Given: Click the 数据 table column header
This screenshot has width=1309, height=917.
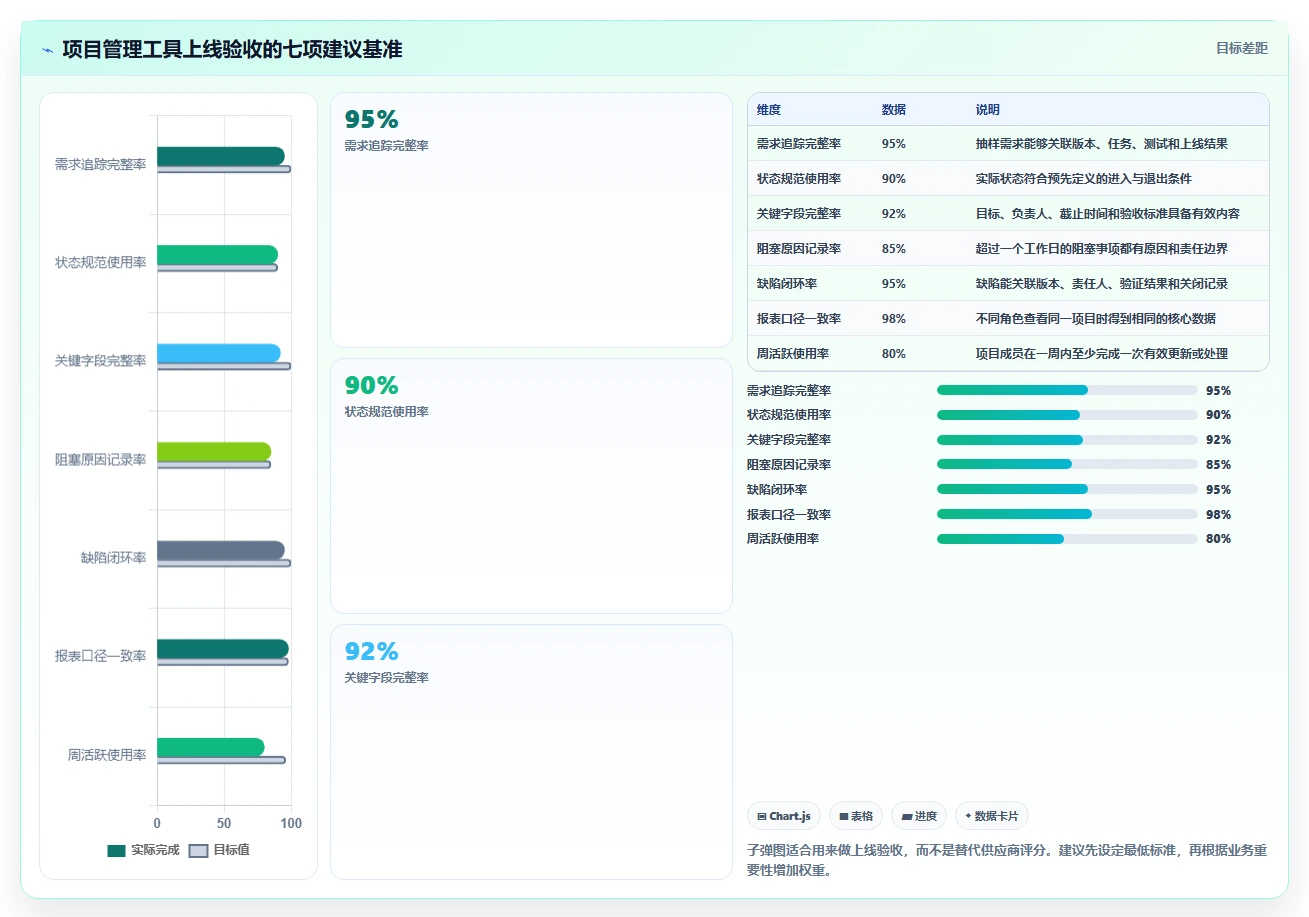Looking at the screenshot, I should [x=894, y=109].
